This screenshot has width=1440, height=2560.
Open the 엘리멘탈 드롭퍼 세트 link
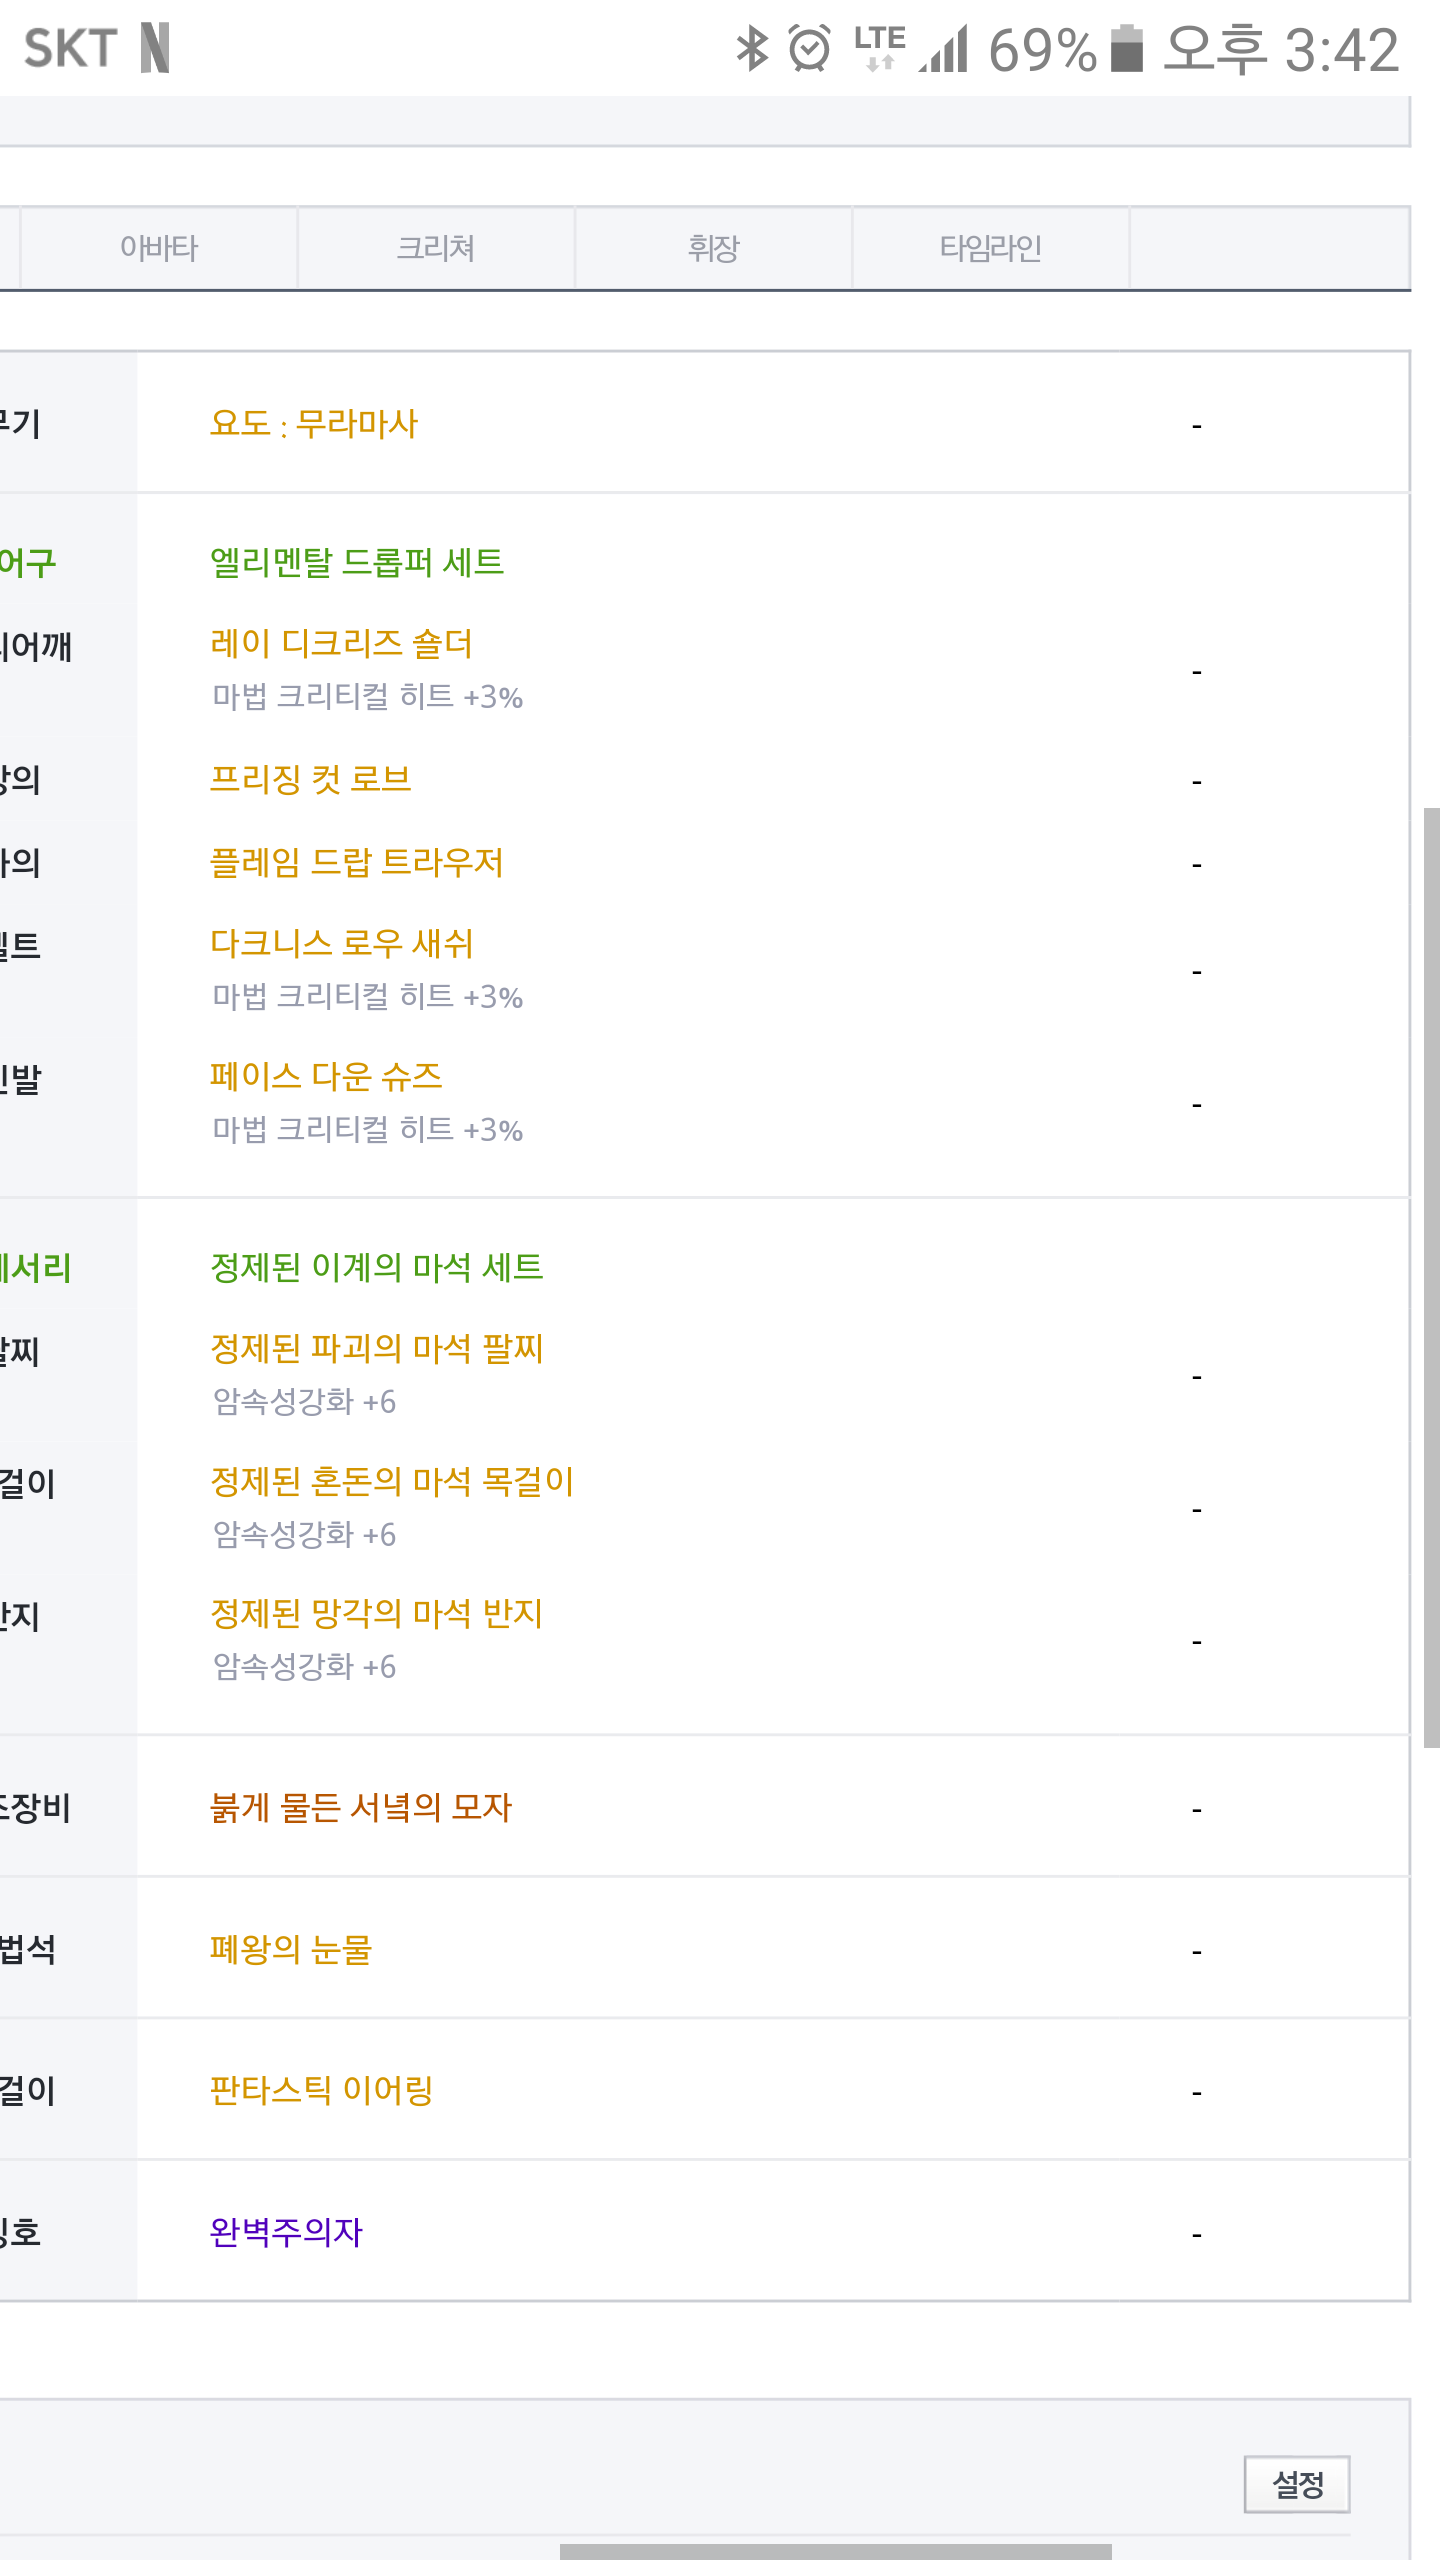tap(357, 563)
